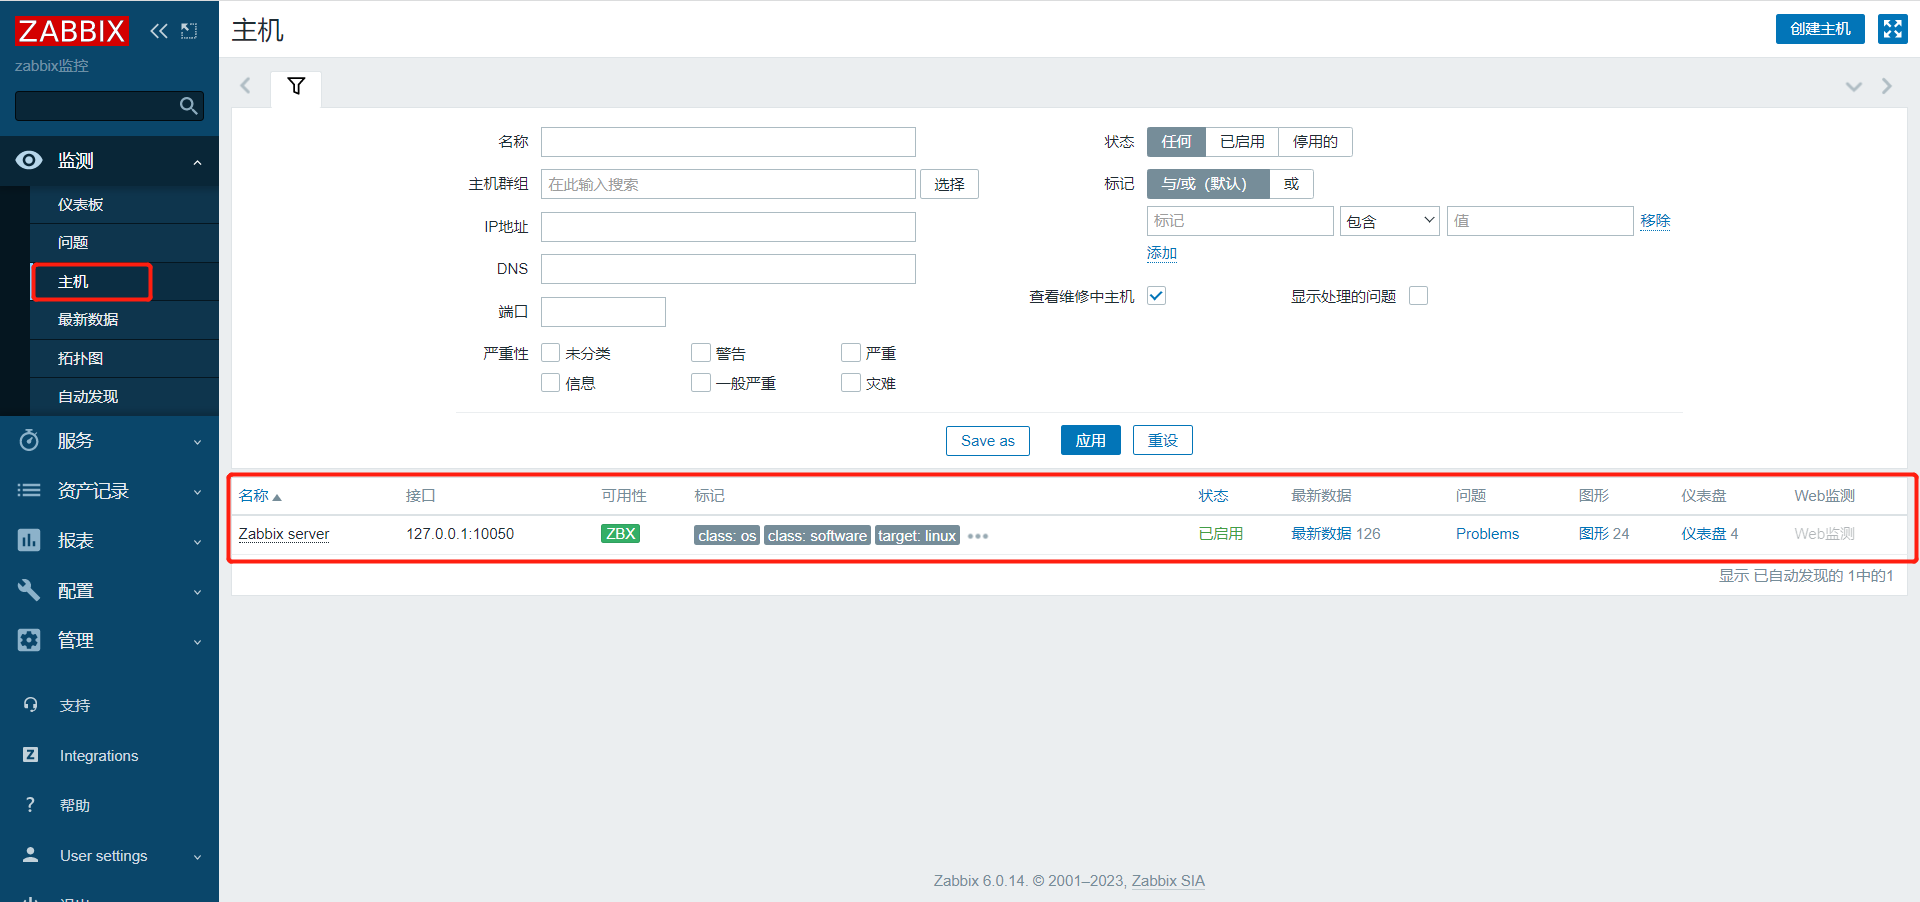Toggle the filter funnel tab
1920x902 pixels.
[296, 86]
